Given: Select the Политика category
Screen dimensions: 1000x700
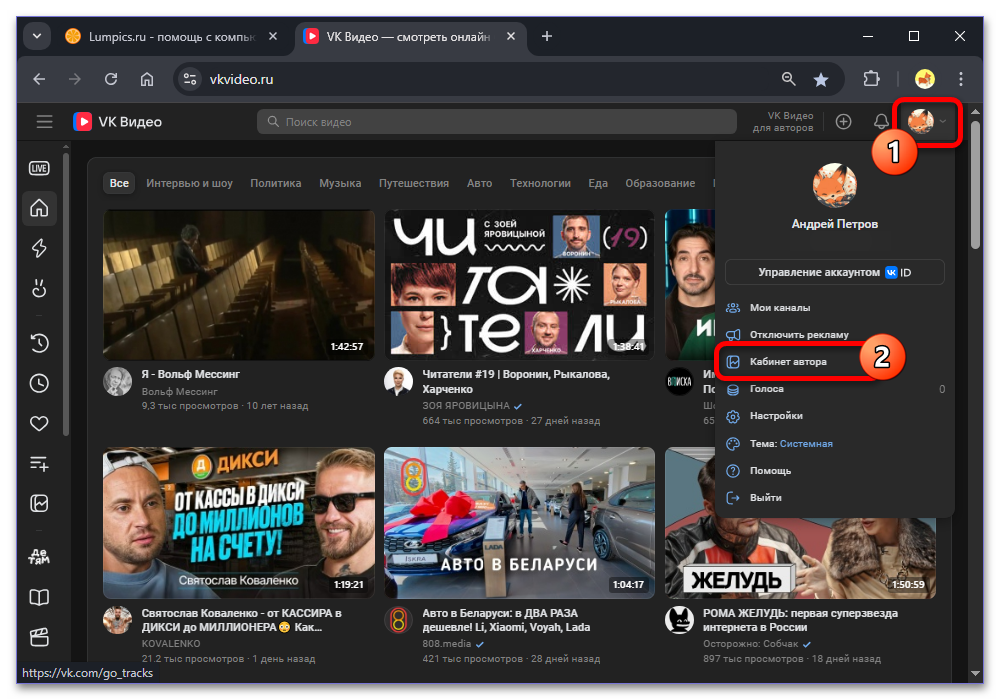Looking at the screenshot, I should coord(276,183).
